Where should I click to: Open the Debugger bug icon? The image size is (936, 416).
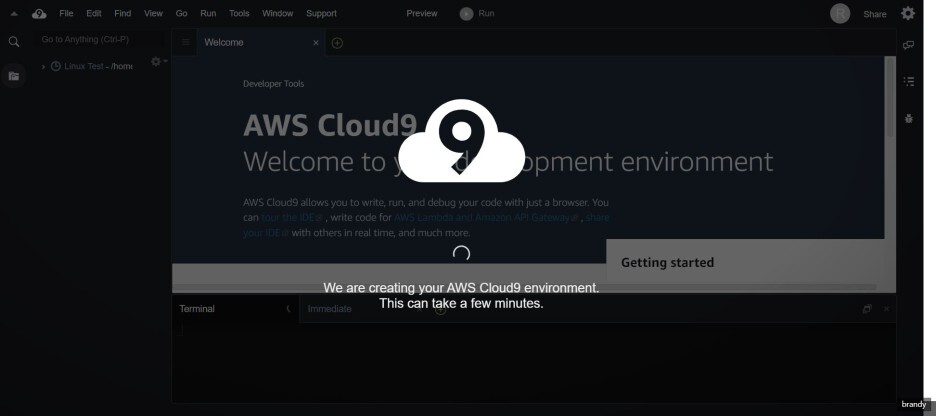pos(909,119)
